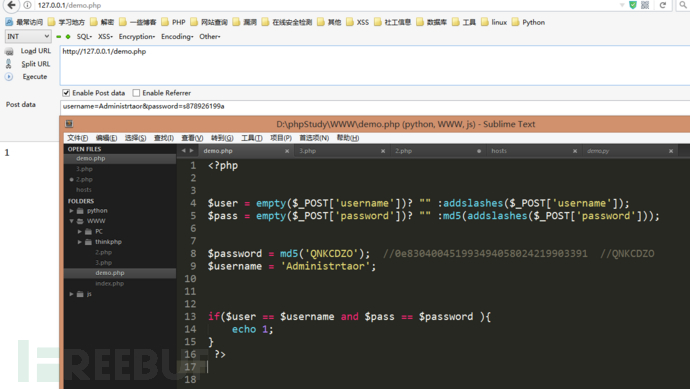The height and width of the screenshot is (389, 690).
Task: Click the green shield icon in address bar
Action: point(633,5)
